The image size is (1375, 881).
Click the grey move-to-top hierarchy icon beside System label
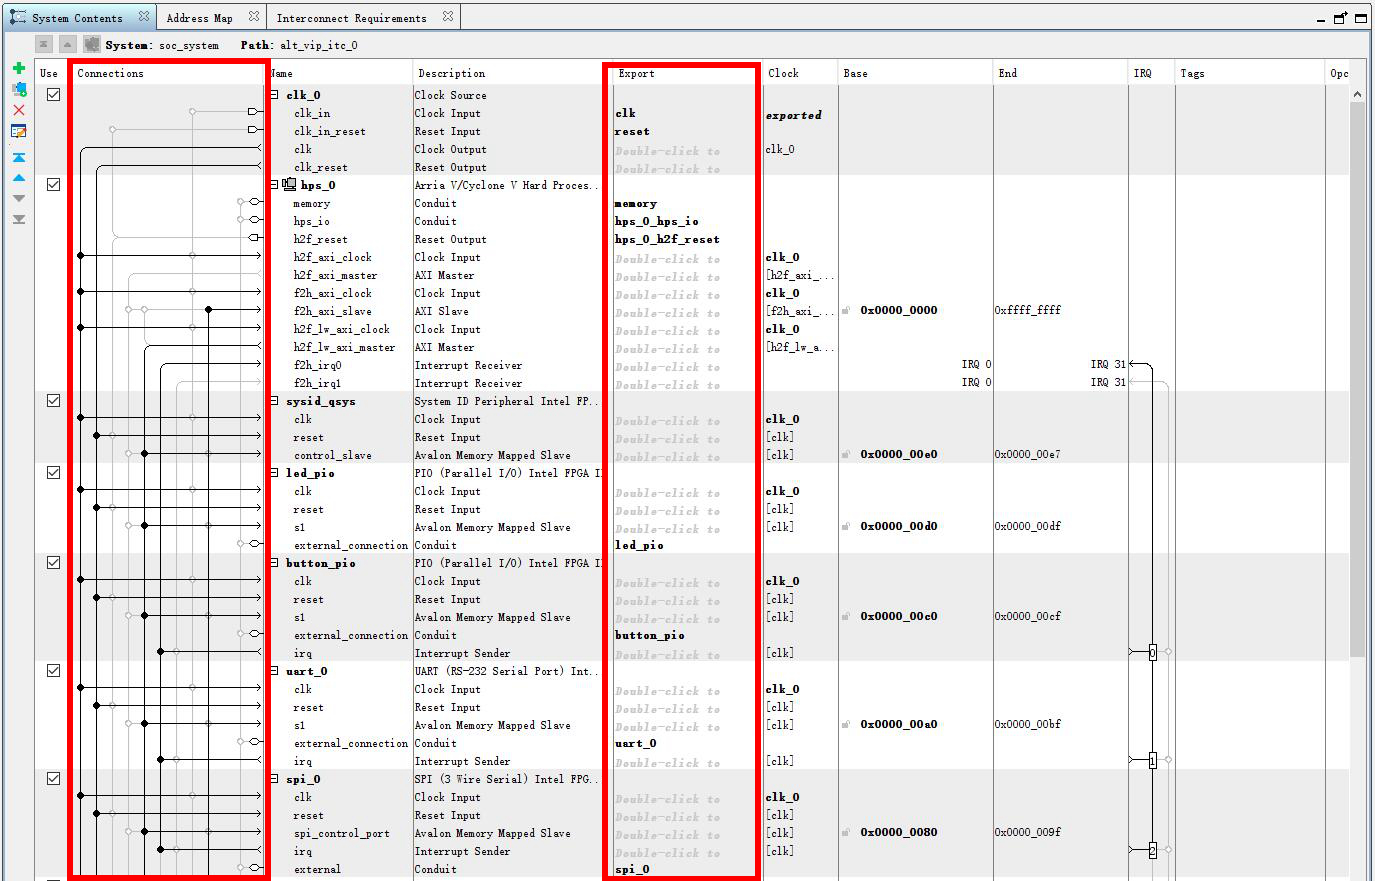44,44
